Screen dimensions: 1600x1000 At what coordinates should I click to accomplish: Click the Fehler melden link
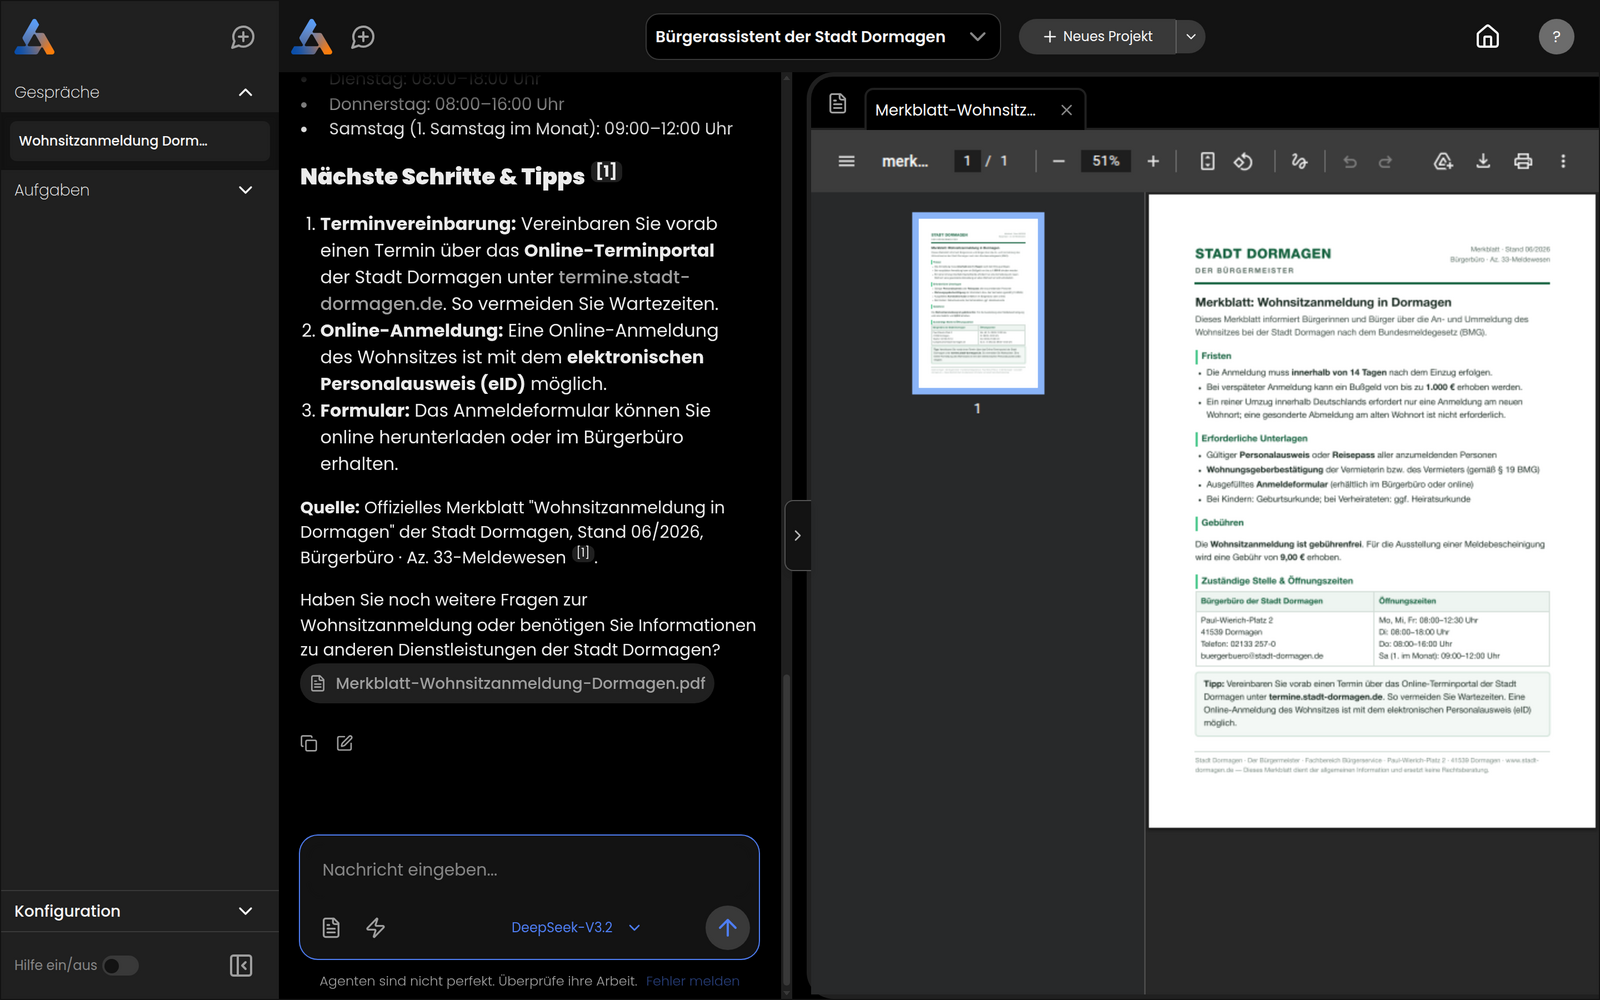pos(693,981)
